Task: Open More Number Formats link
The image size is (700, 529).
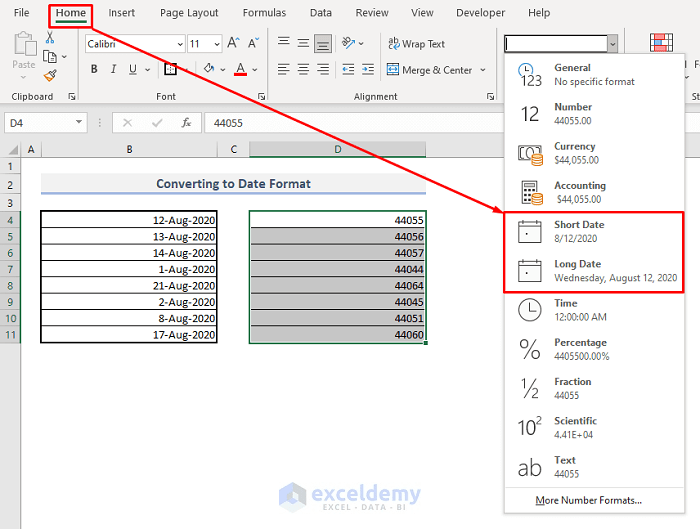Action: click(x=588, y=500)
